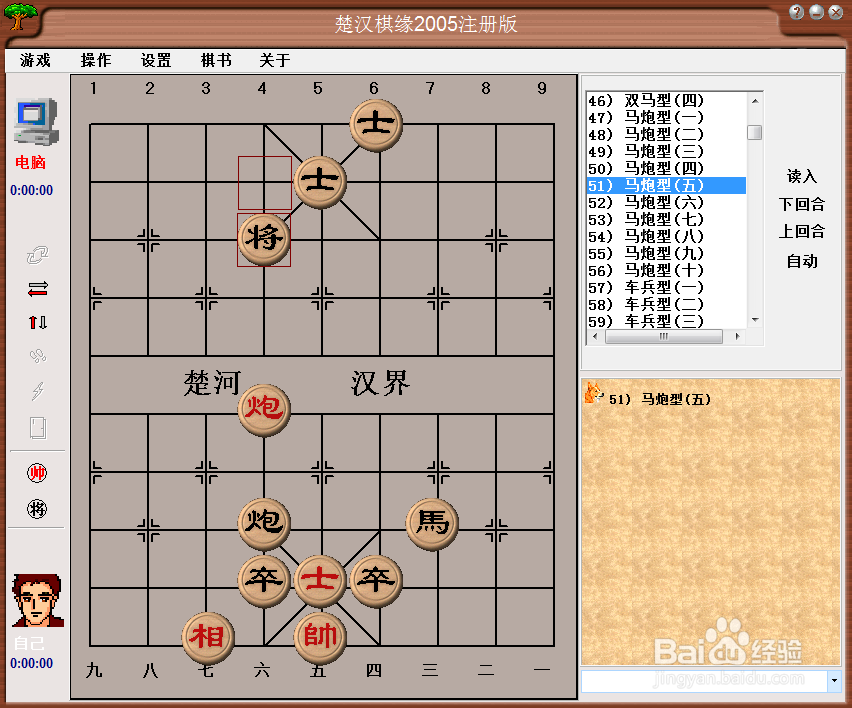Click the computer opponent icon
Image resolution: width=852 pixels, height=708 pixels.
(36, 121)
